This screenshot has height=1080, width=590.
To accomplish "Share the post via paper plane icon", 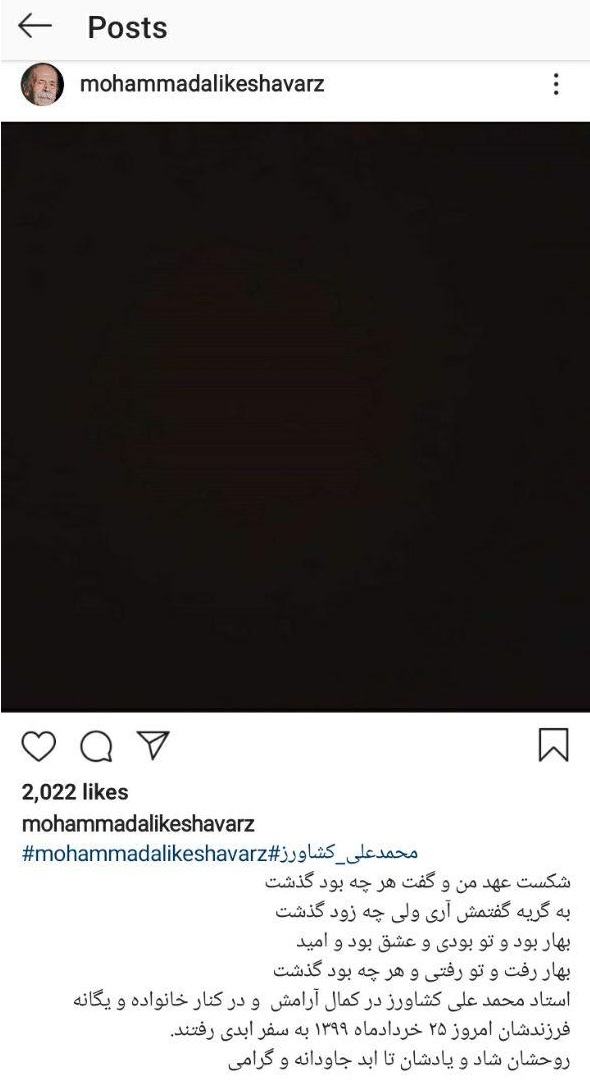I will pos(153,745).
